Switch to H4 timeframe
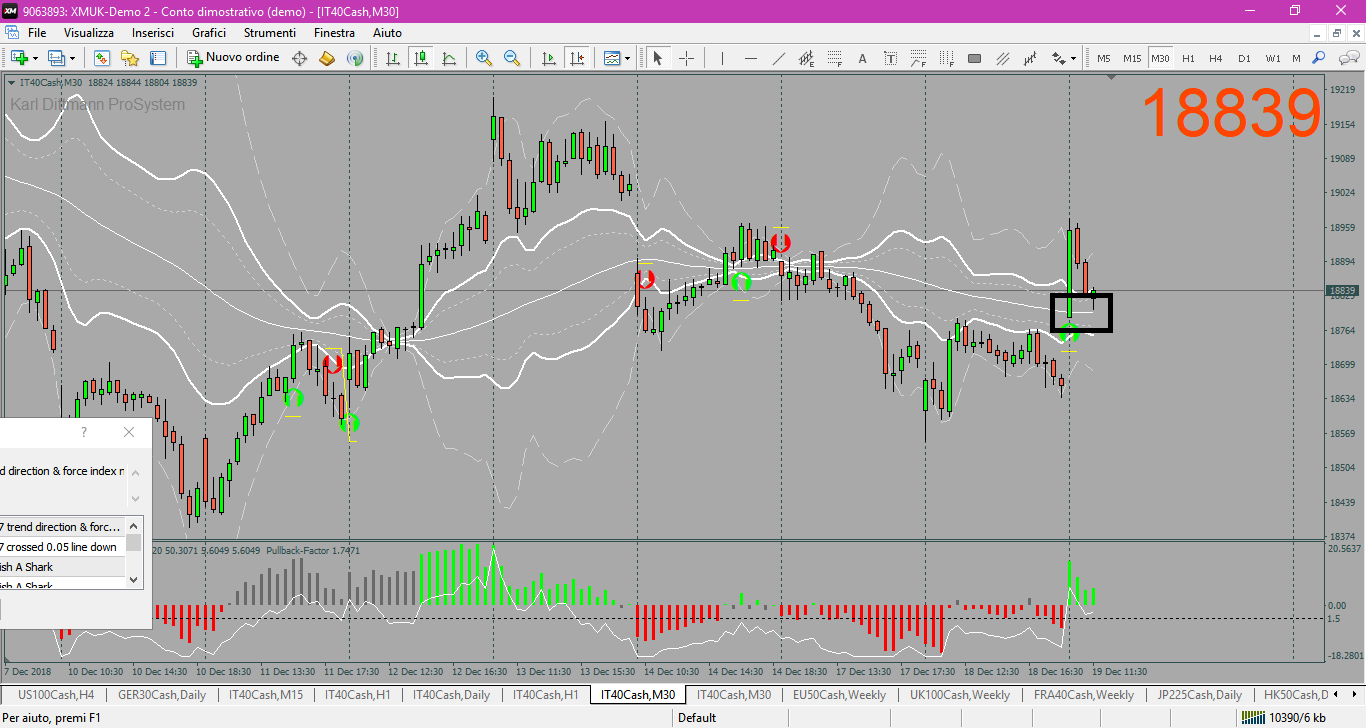The image size is (1366, 728). [x=1216, y=58]
